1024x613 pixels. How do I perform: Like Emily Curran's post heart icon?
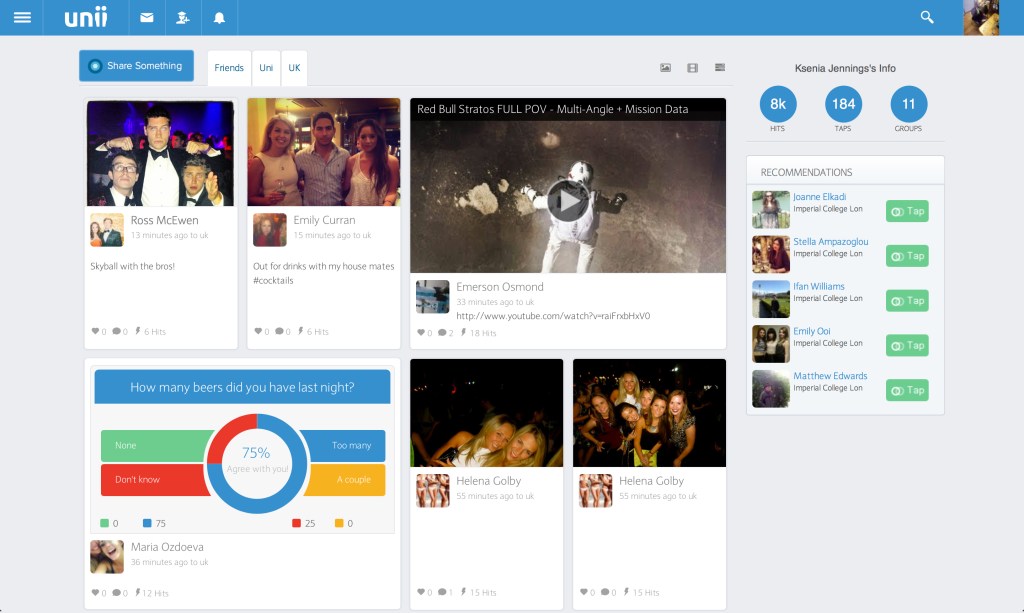pos(258,332)
